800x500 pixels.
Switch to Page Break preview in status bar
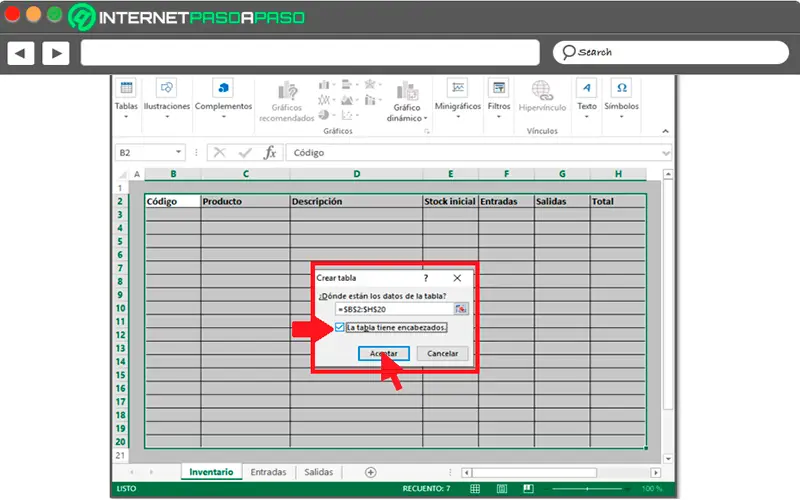pyautogui.click(x=528, y=489)
